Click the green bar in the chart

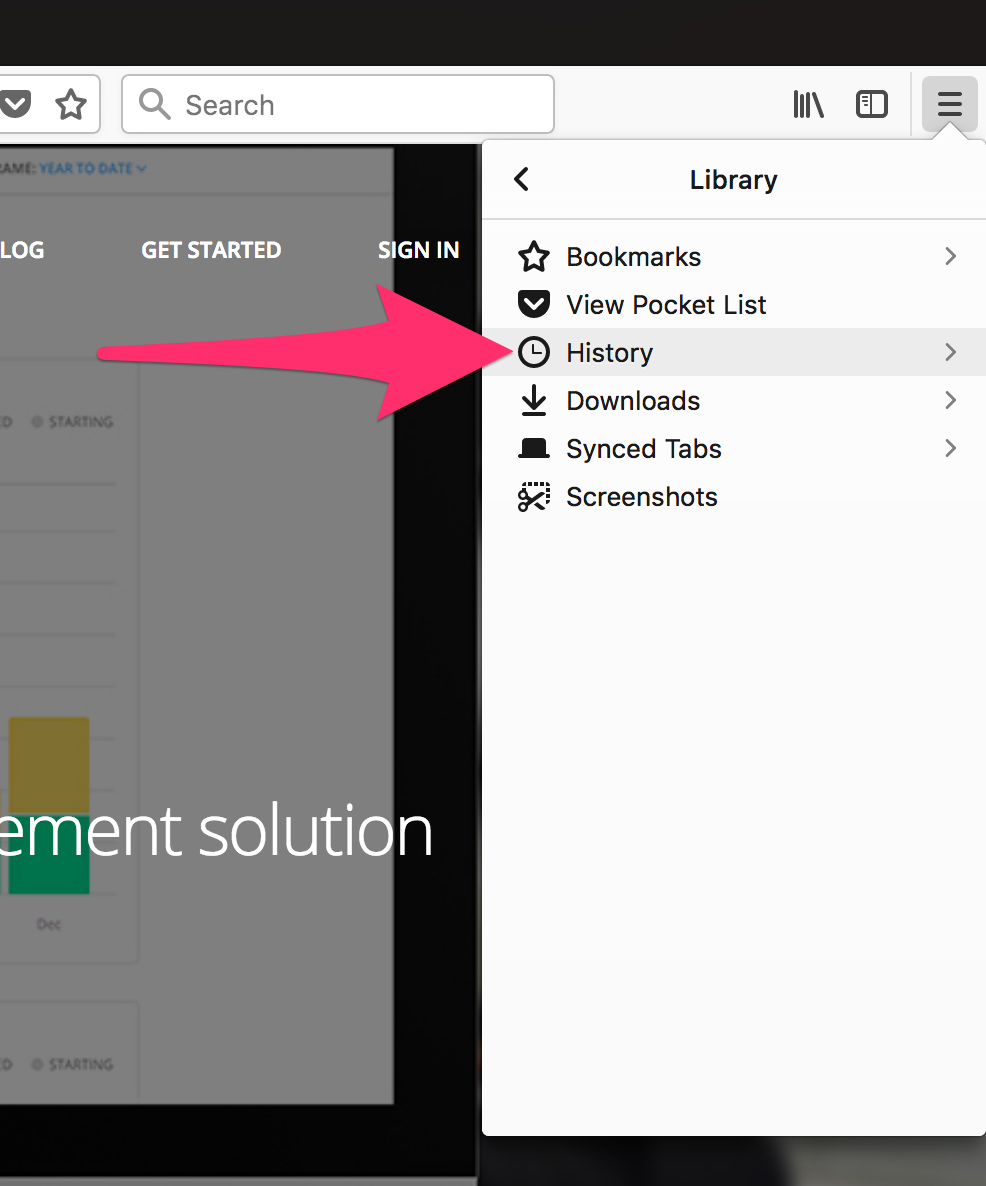pos(49,854)
